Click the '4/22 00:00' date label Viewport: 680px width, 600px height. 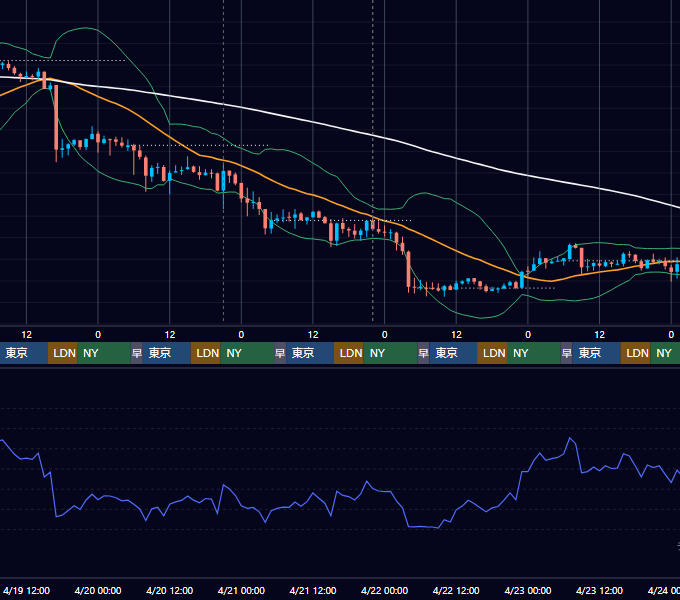384,590
